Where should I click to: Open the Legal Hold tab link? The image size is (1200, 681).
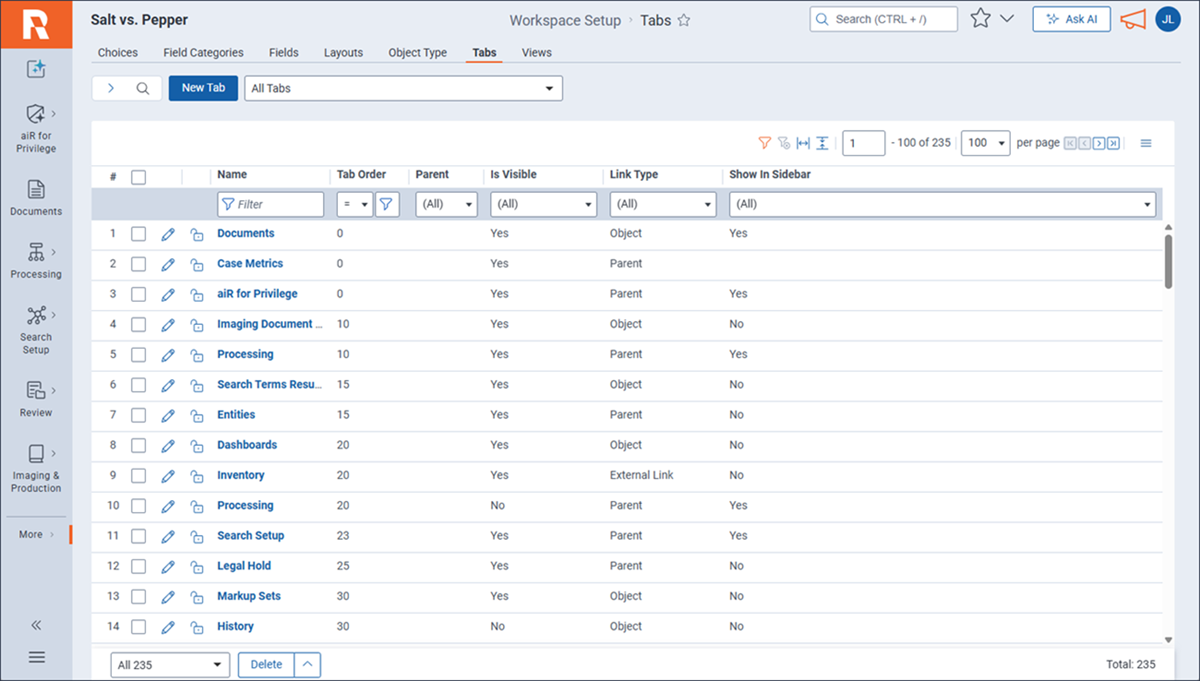244,566
